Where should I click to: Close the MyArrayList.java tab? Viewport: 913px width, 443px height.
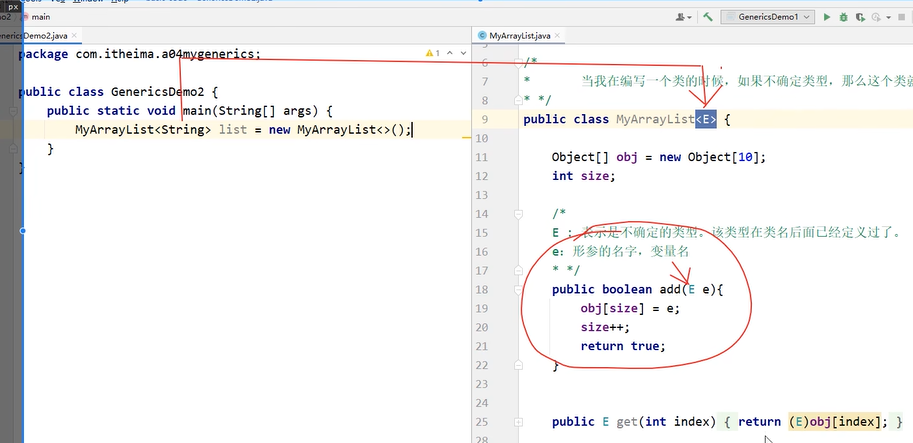point(557,36)
